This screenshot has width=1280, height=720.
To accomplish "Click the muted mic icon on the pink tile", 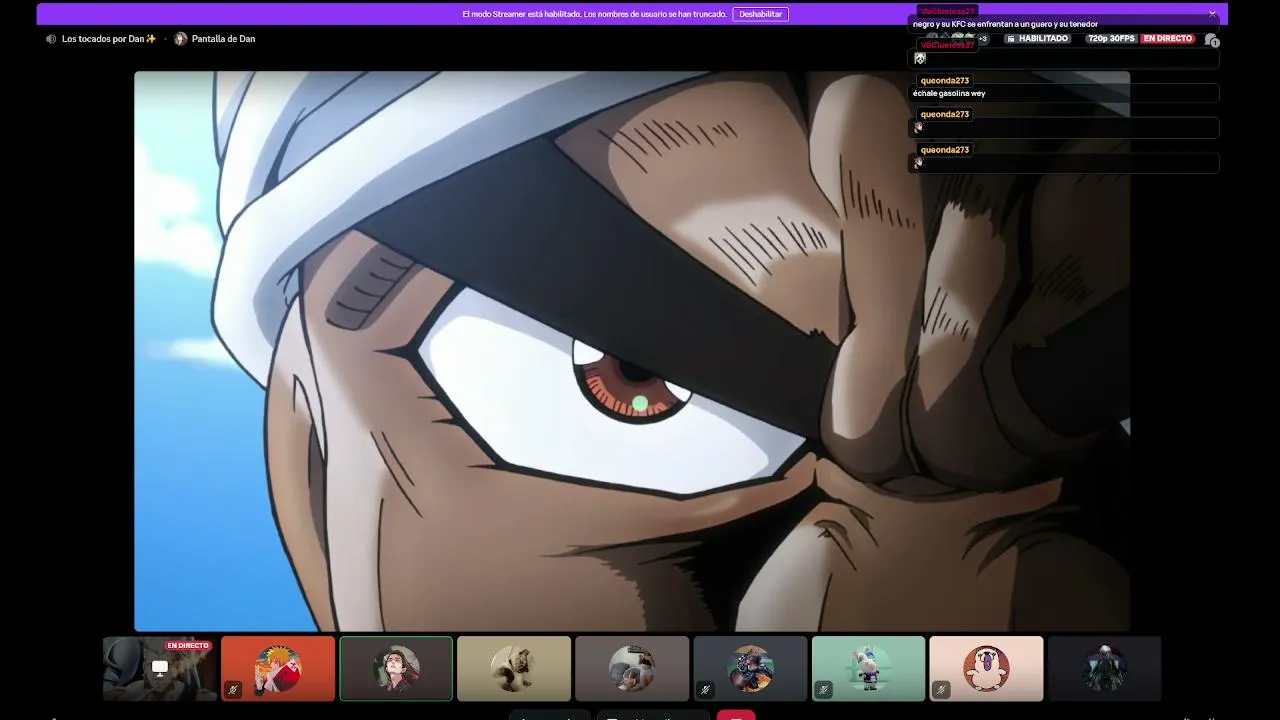I will pyautogui.click(x=941, y=689).
